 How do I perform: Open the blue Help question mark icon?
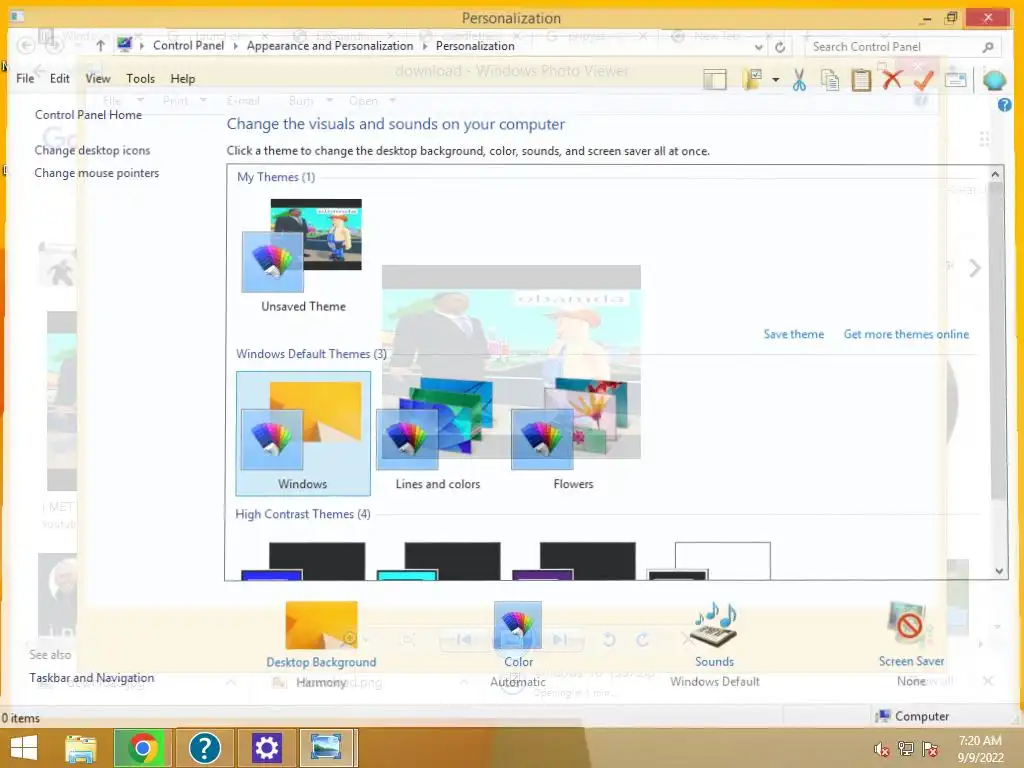1004,104
